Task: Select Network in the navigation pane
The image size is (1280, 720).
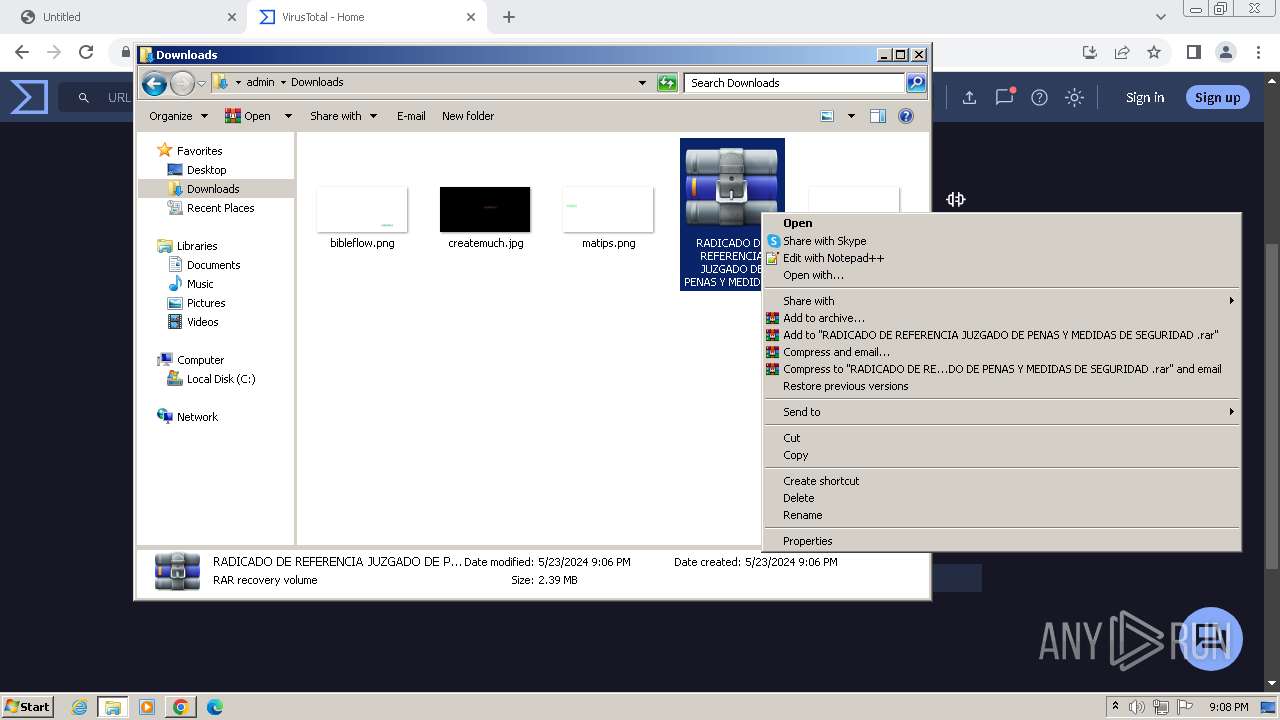Action: click(197, 417)
